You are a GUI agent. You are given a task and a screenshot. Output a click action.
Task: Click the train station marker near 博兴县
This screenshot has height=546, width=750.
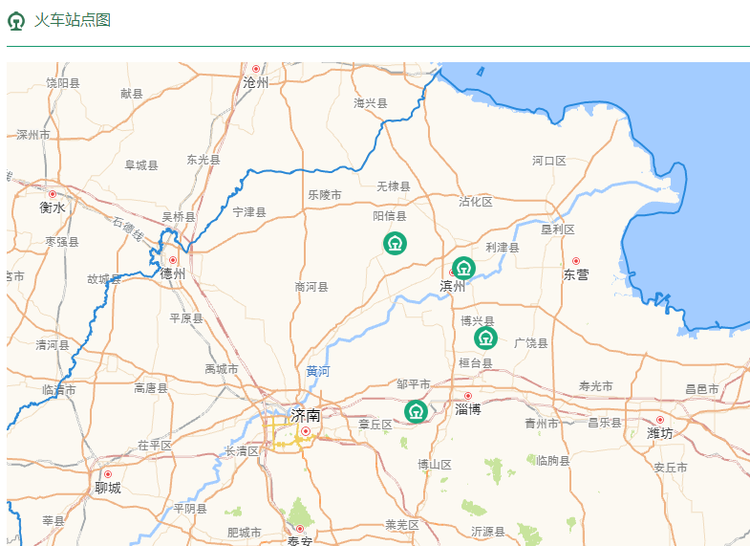tap(486, 338)
